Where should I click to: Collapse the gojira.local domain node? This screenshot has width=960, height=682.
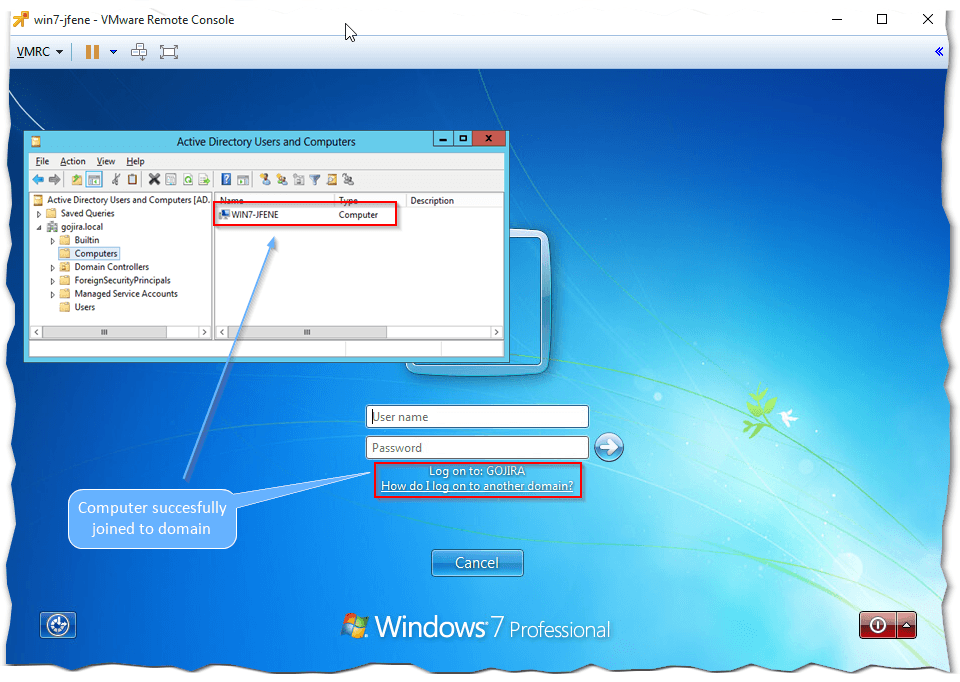(x=39, y=228)
